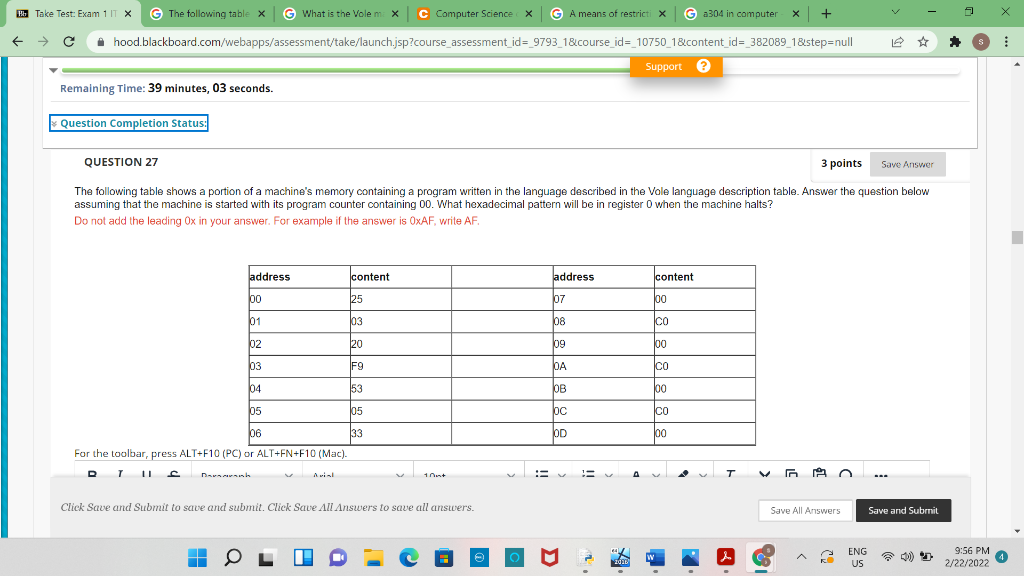This screenshot has width=1024, height=576.
Task: Click Save All Answers
Action: [x=805, y=510]
